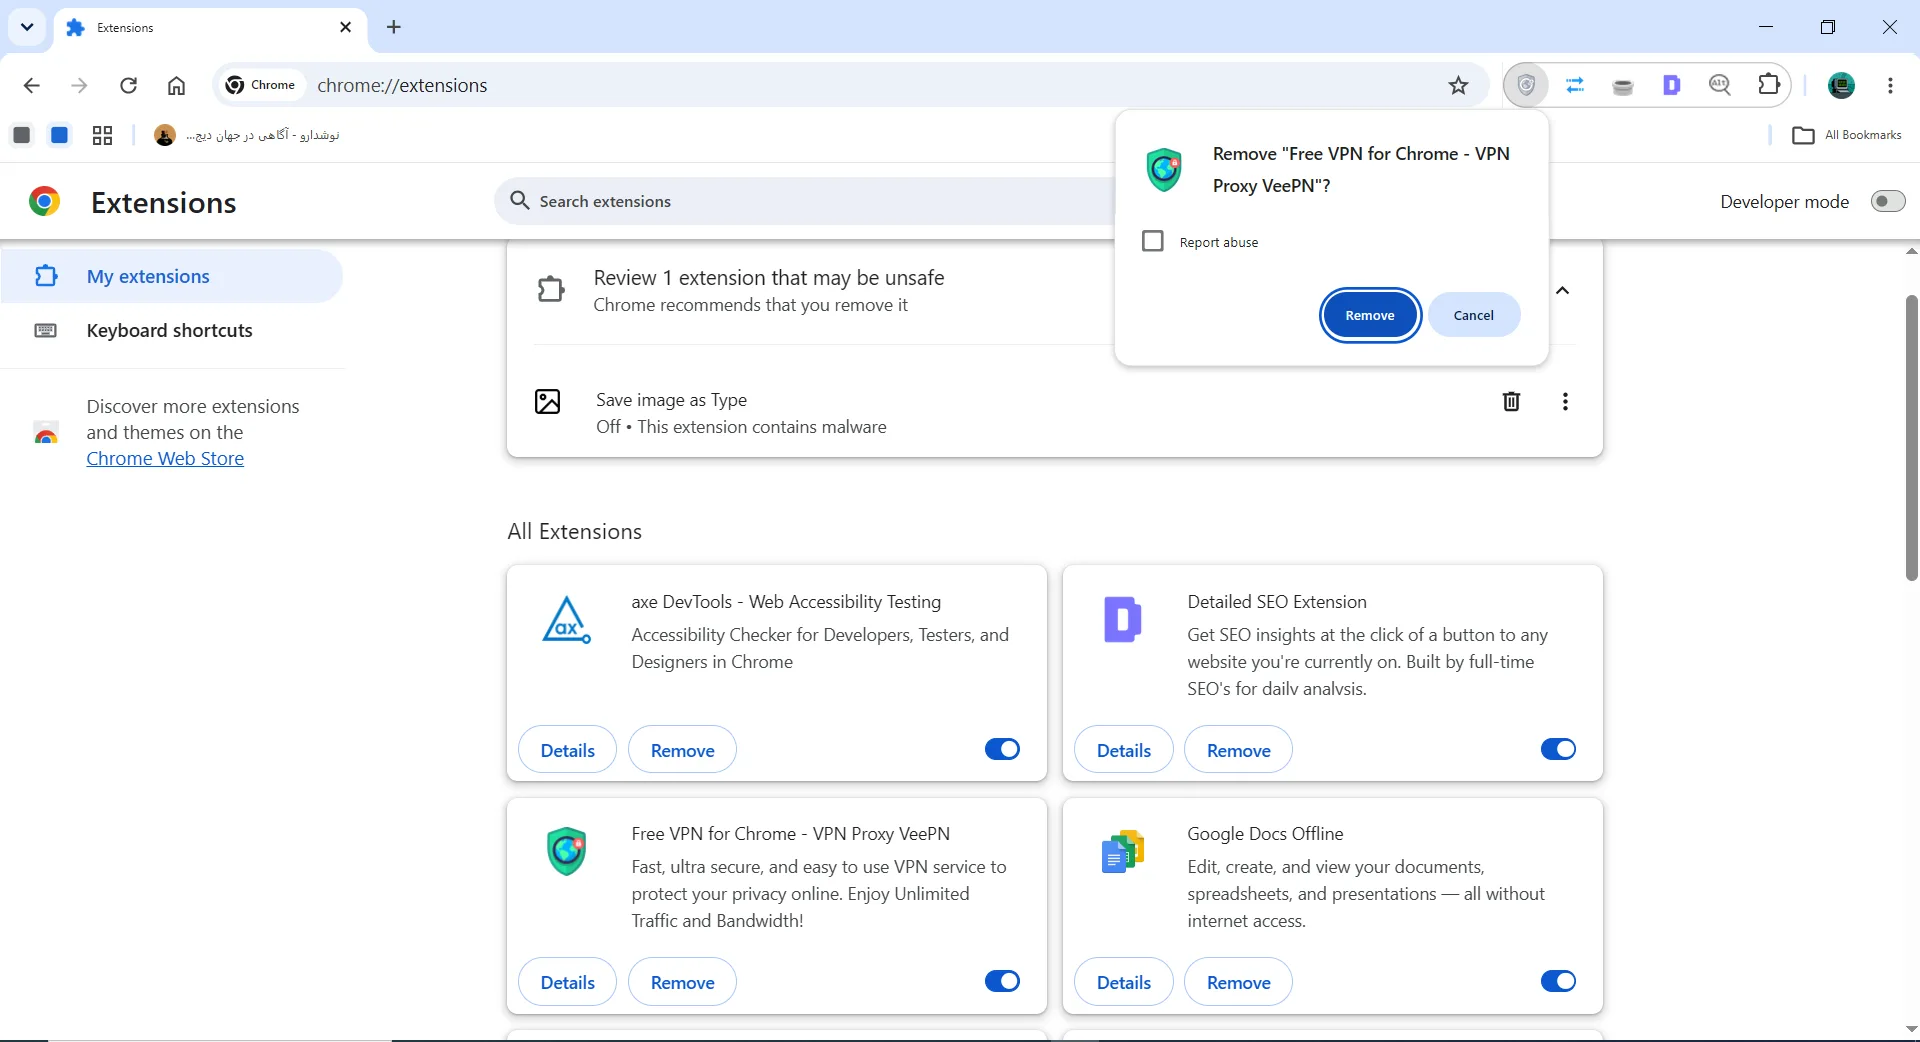Image resolution: width=1920 pixels, height=1042 pixels.
Task: Open a new tab
Action: point(394,27)
